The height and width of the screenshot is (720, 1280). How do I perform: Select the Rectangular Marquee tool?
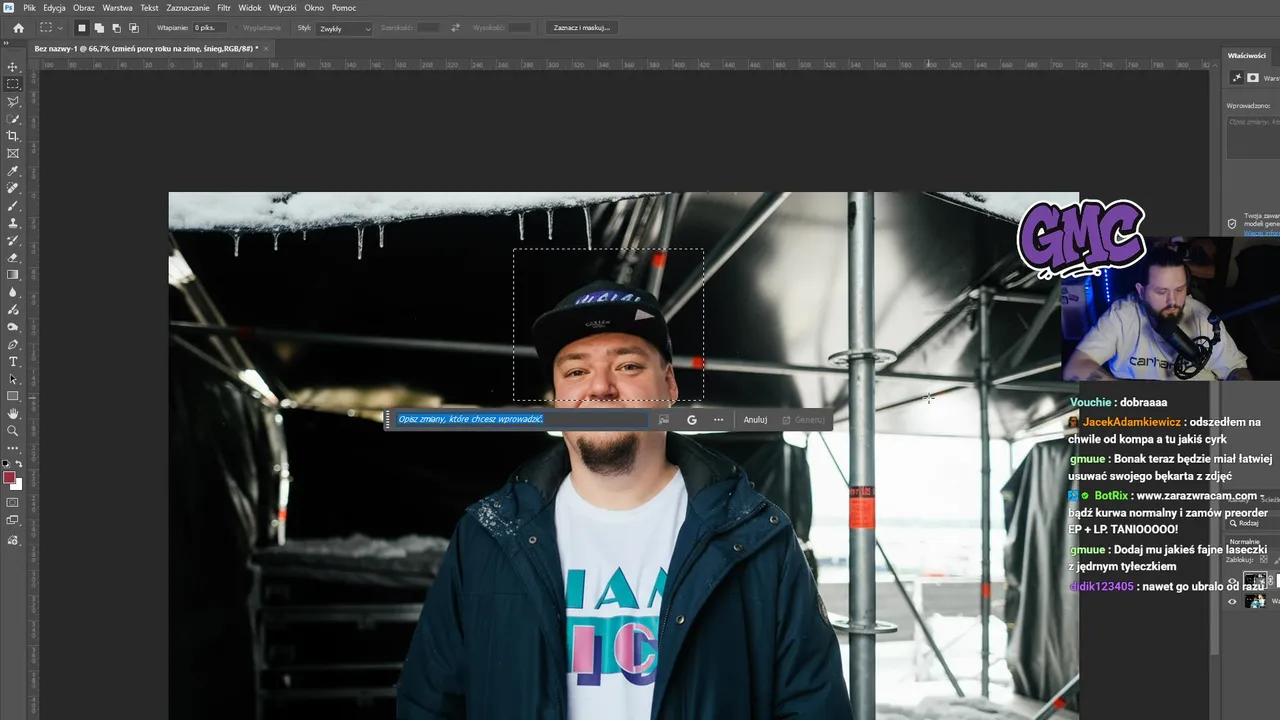[13, 84]
